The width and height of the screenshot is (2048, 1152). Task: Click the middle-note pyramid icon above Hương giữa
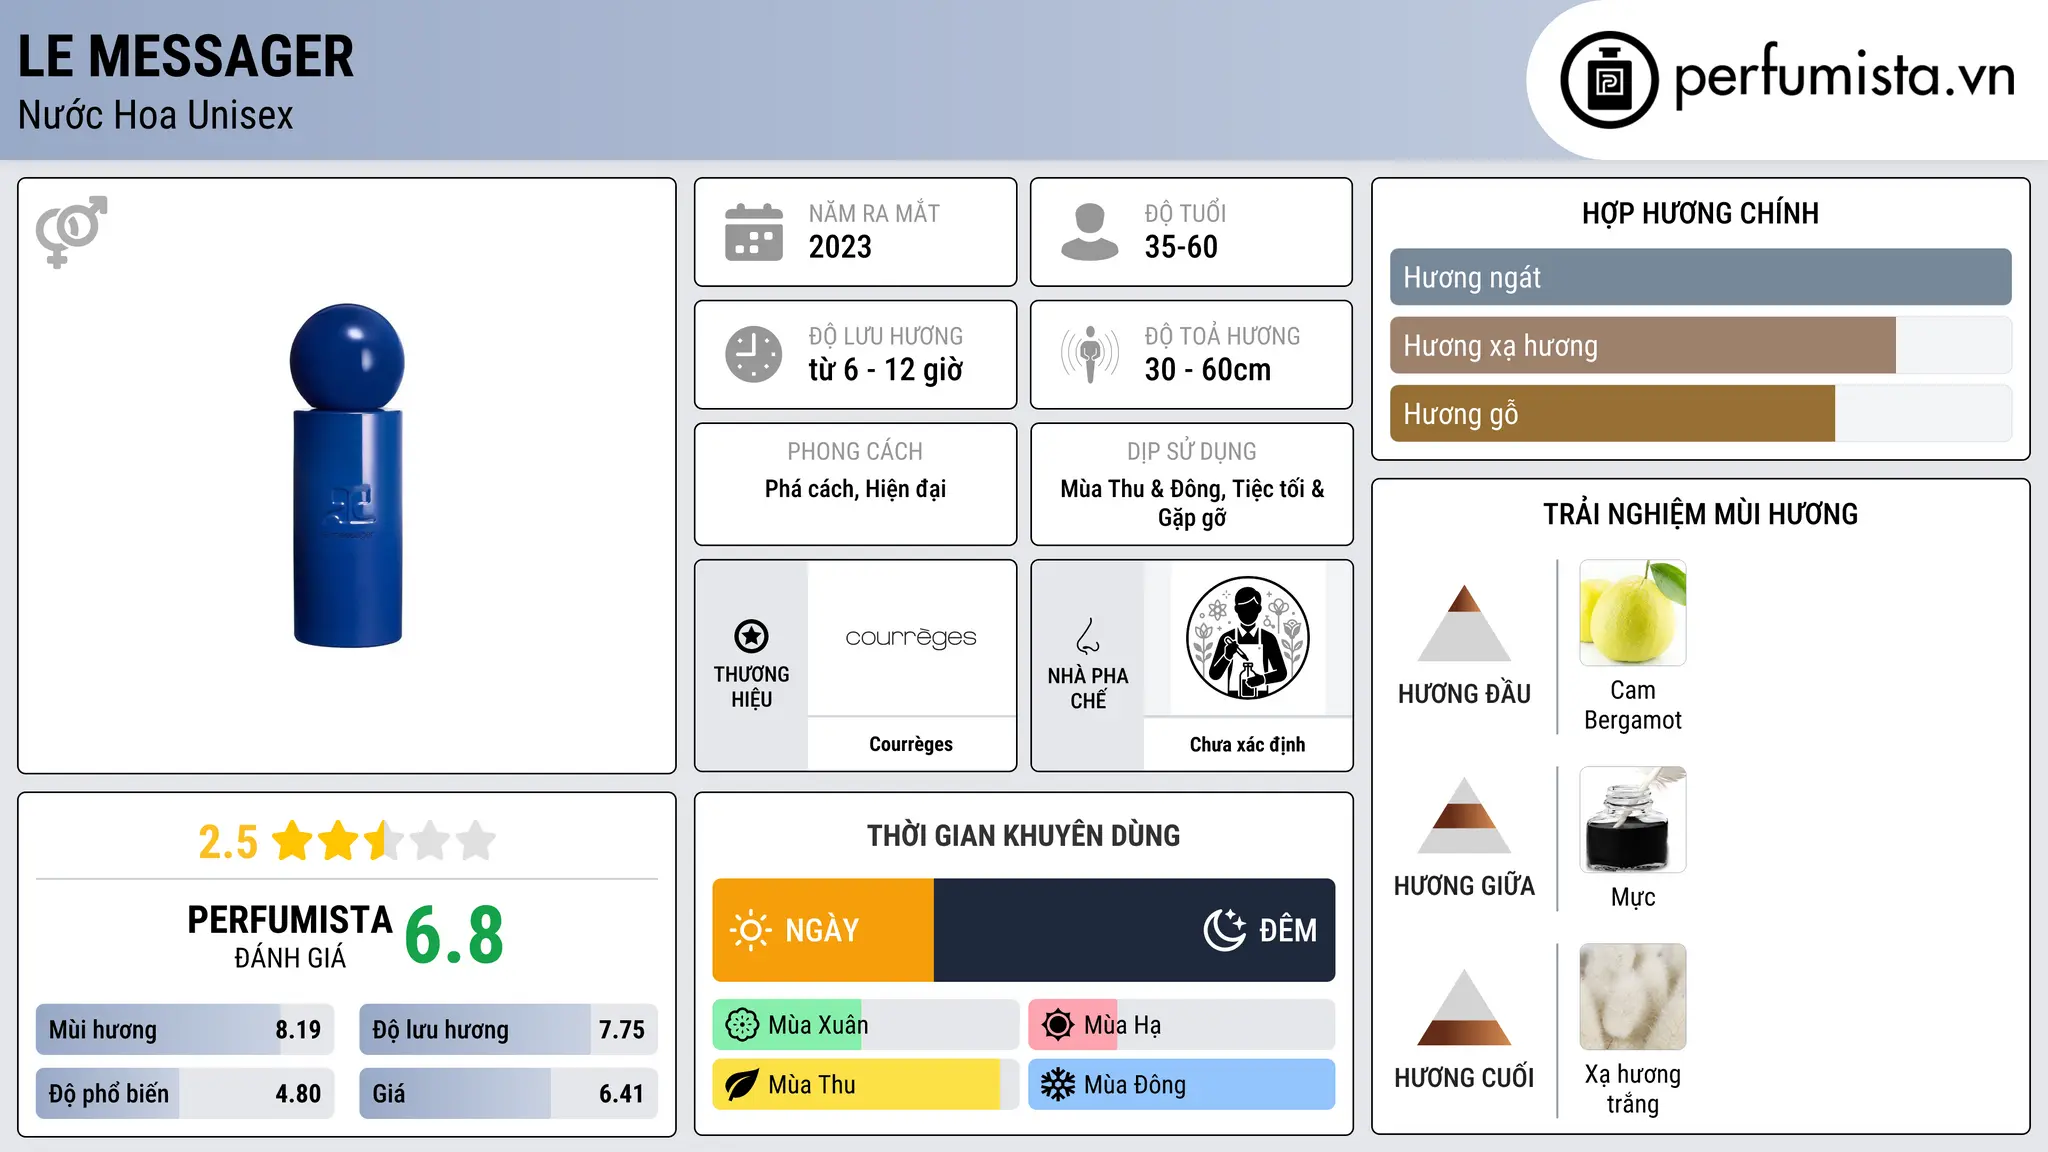pyautogui.click(x=1464, y=815)
